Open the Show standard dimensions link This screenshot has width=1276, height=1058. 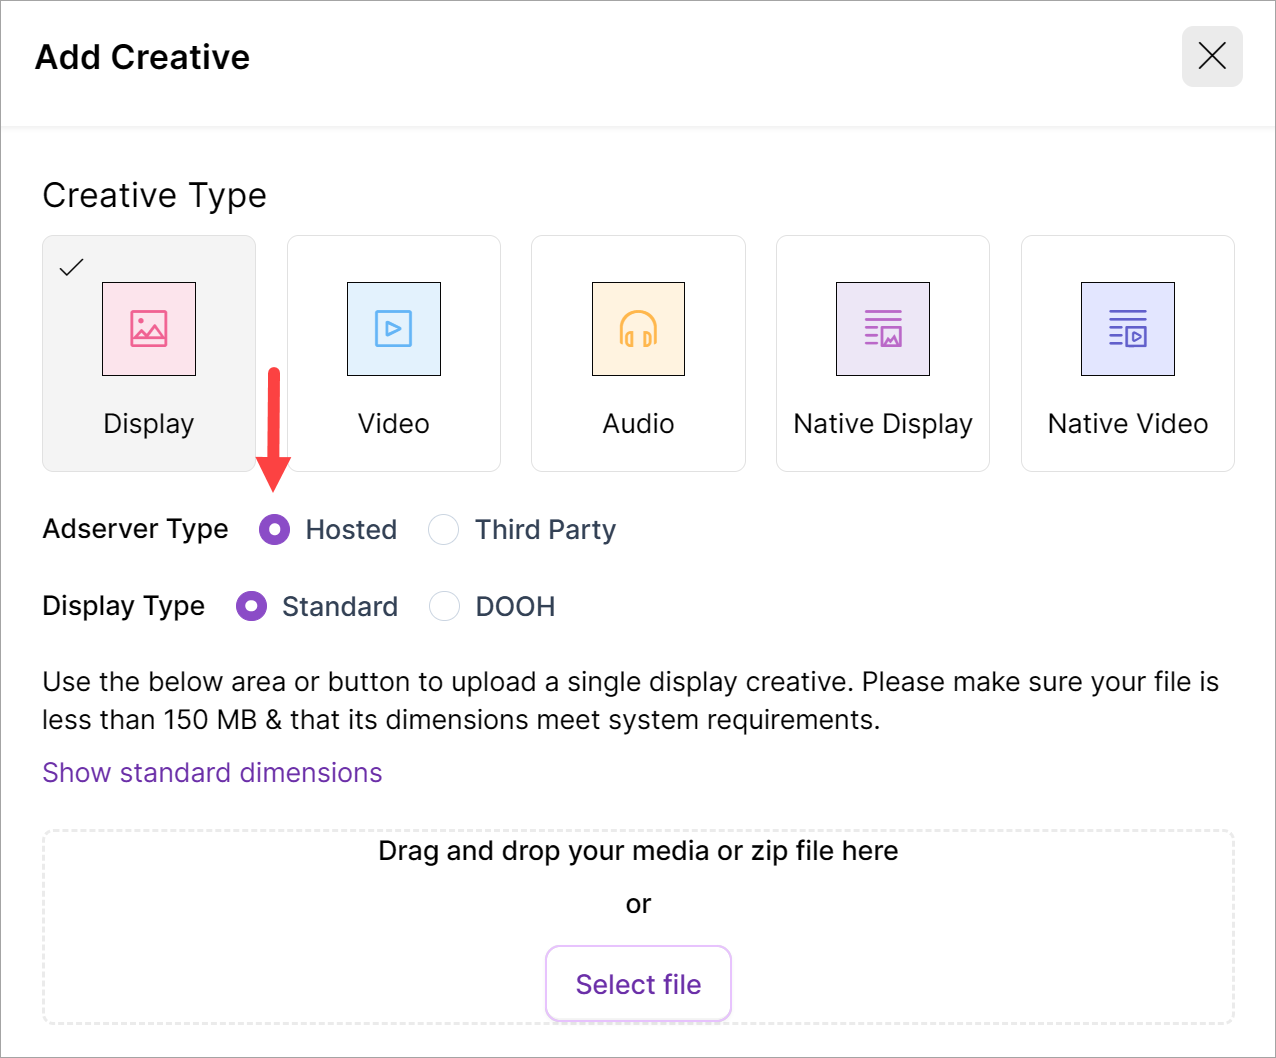[212, 773]
